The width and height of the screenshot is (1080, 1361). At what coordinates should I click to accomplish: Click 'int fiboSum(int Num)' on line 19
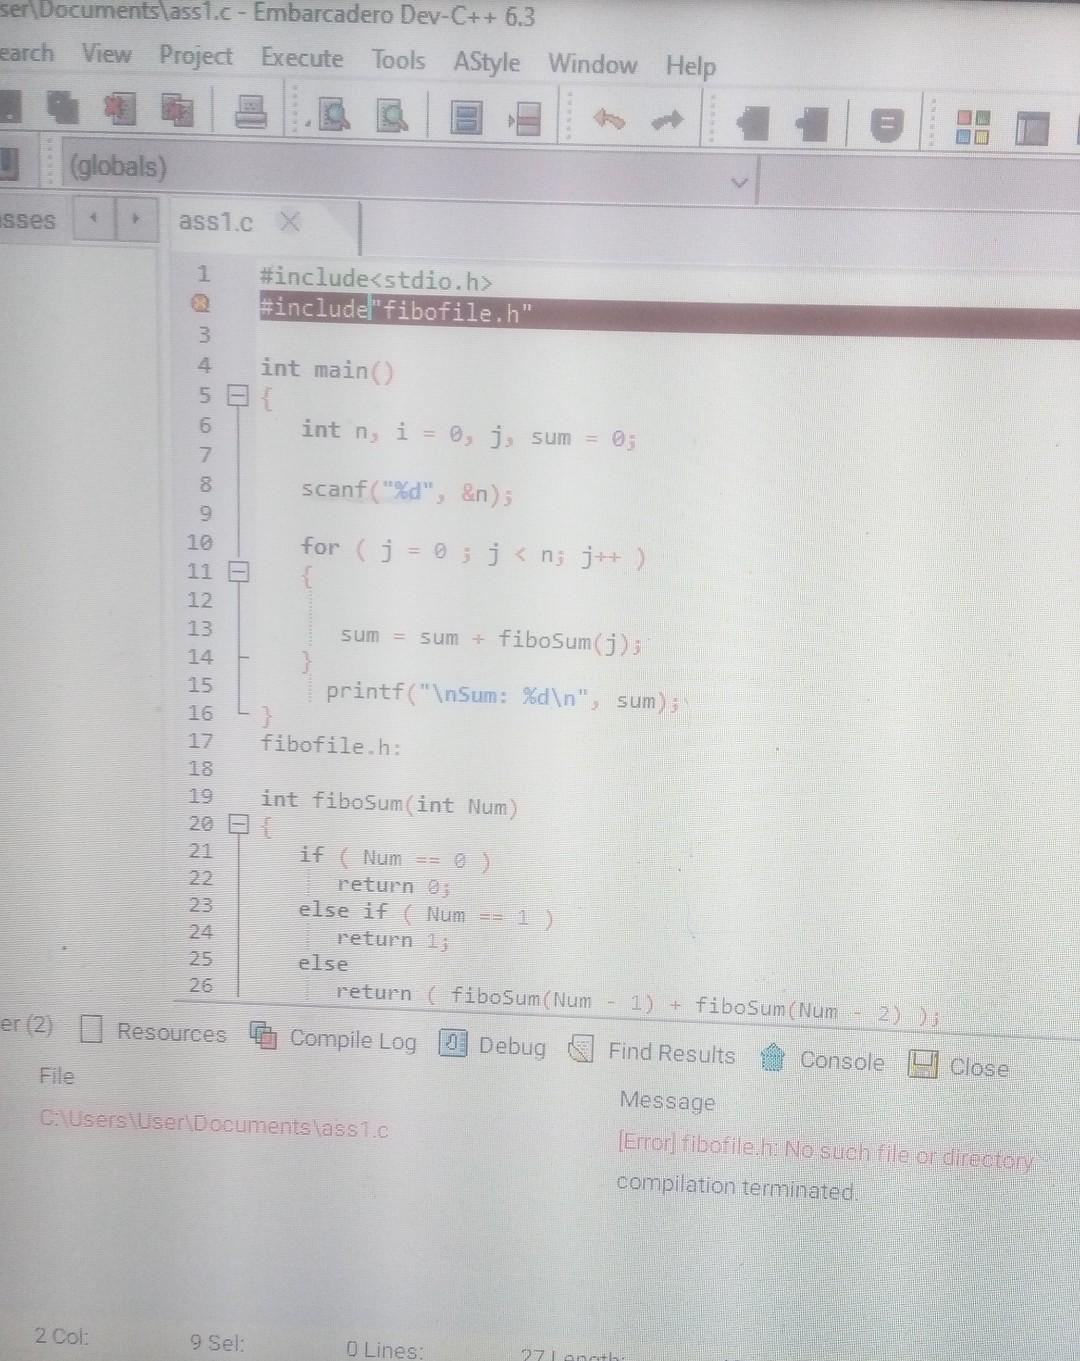tap(389, 803)
